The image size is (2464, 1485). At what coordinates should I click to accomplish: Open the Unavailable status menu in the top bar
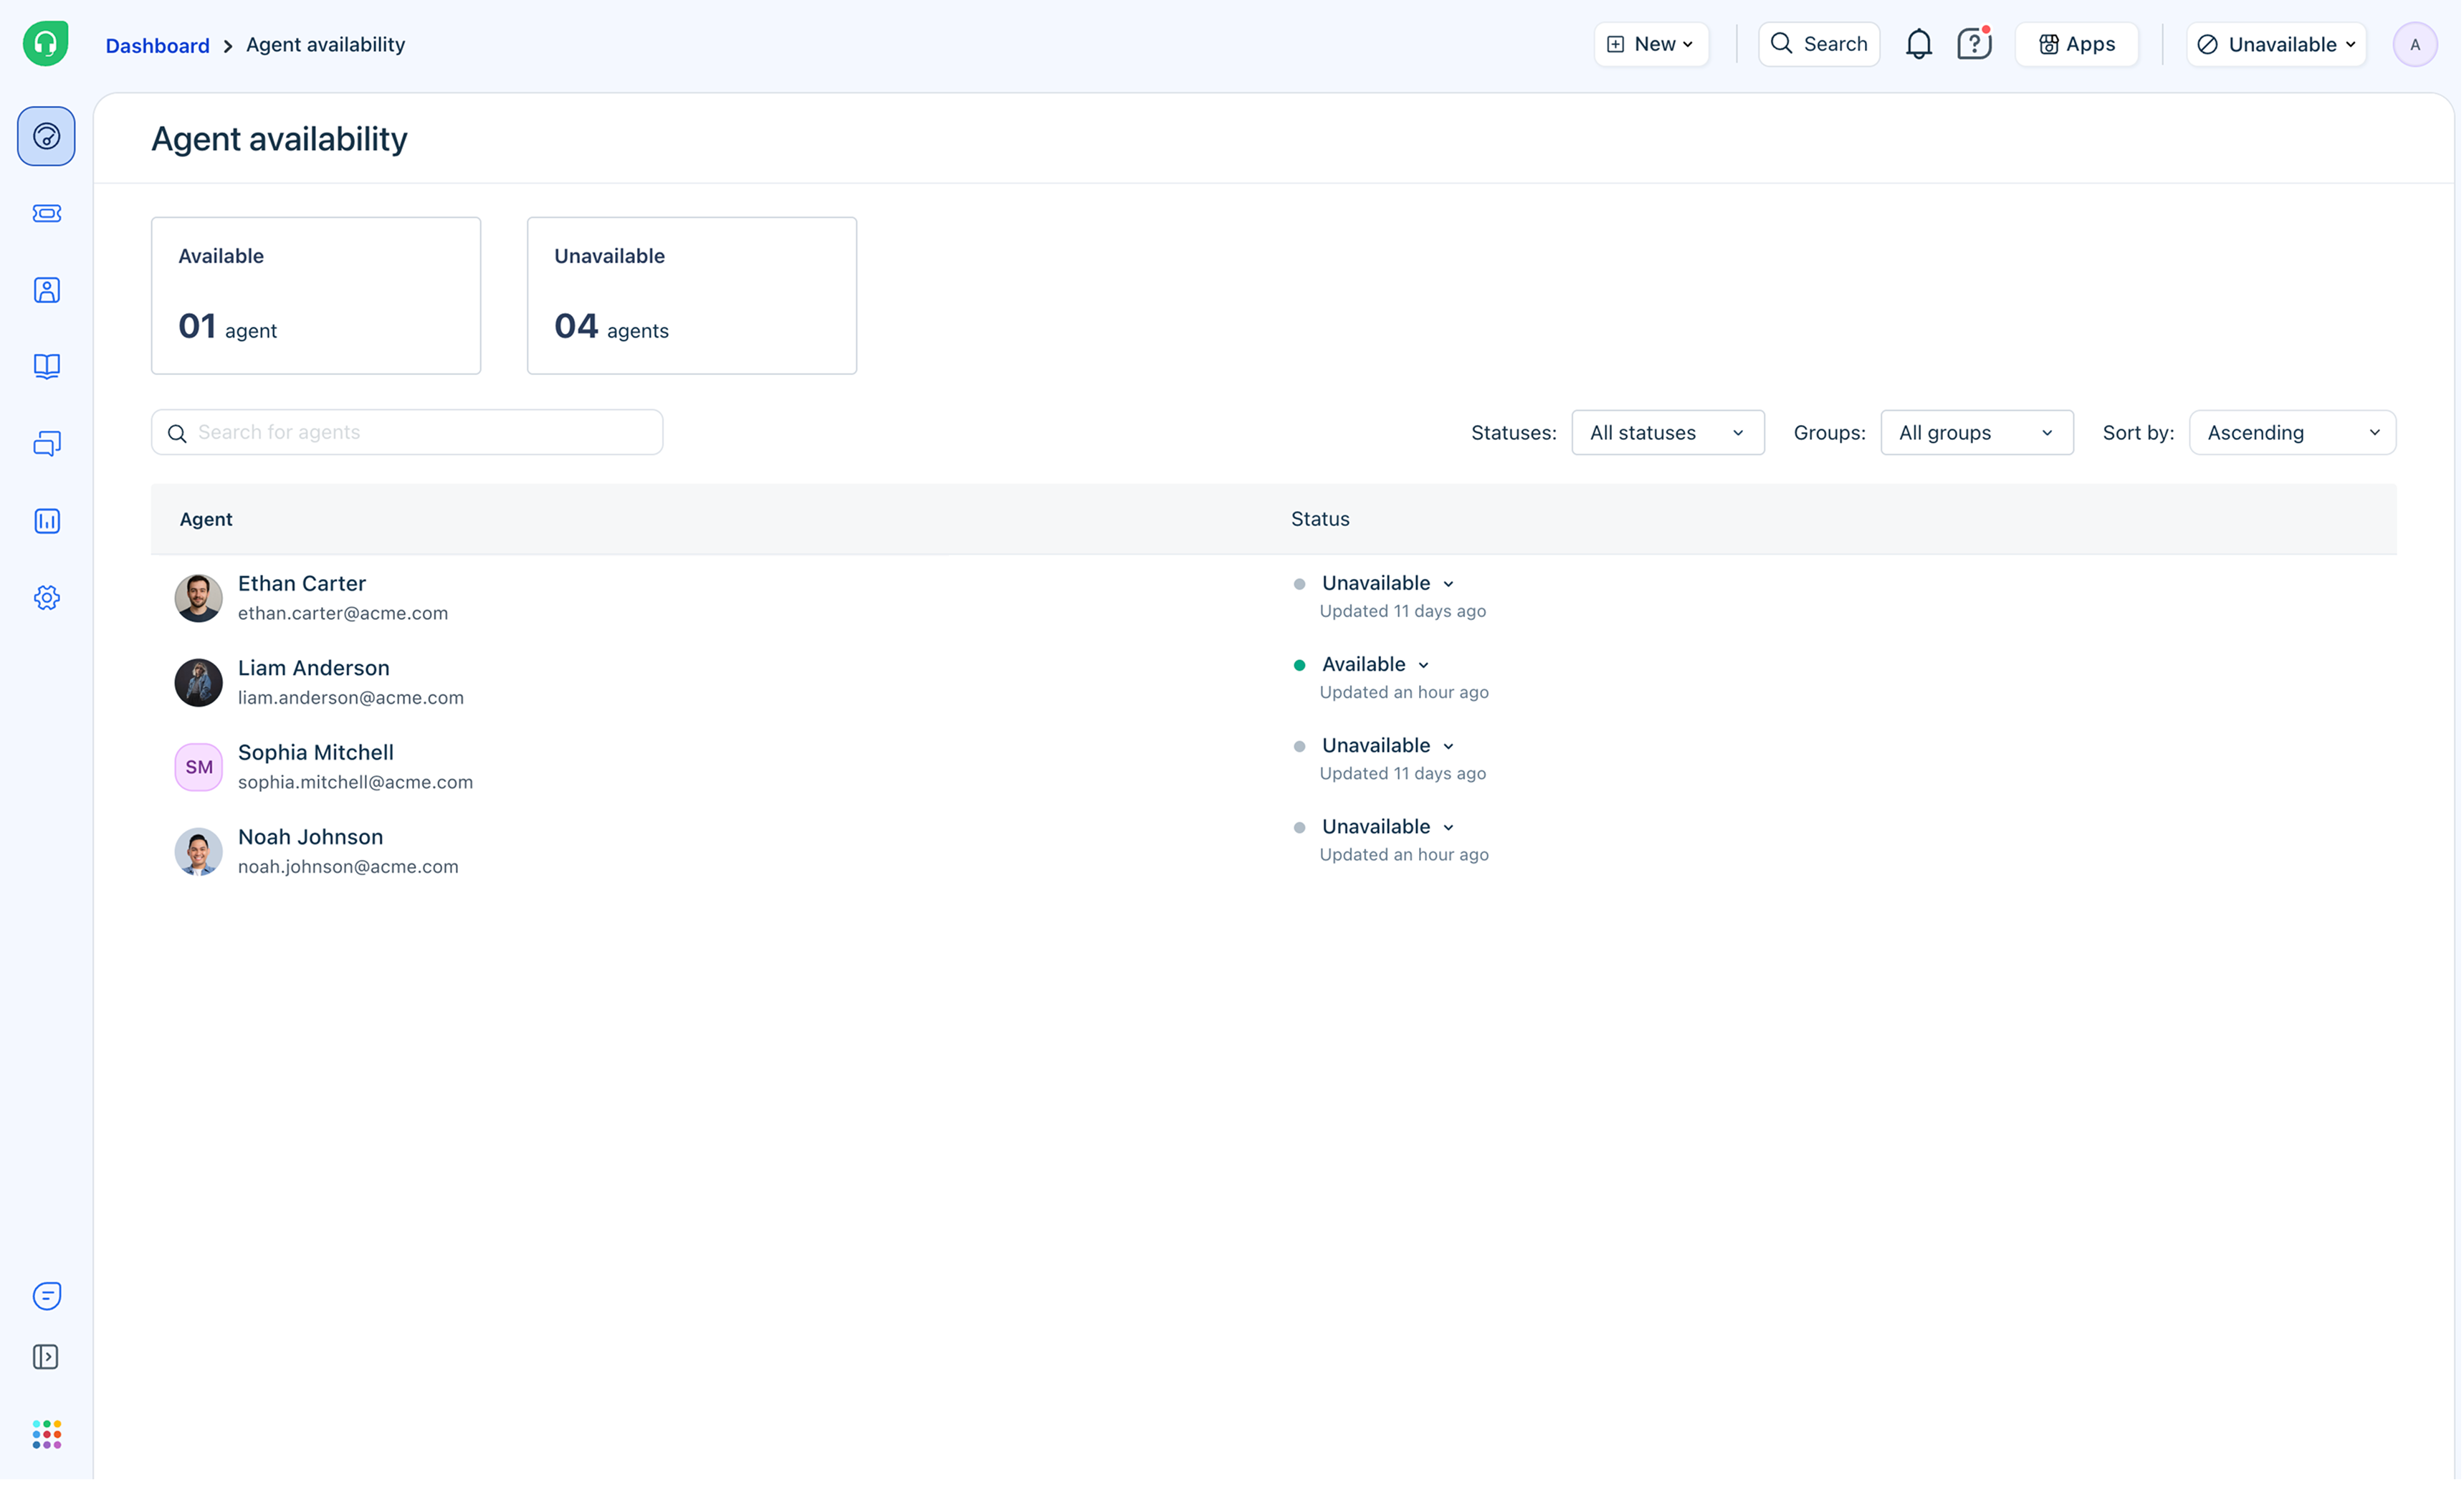pos(2276,45)
